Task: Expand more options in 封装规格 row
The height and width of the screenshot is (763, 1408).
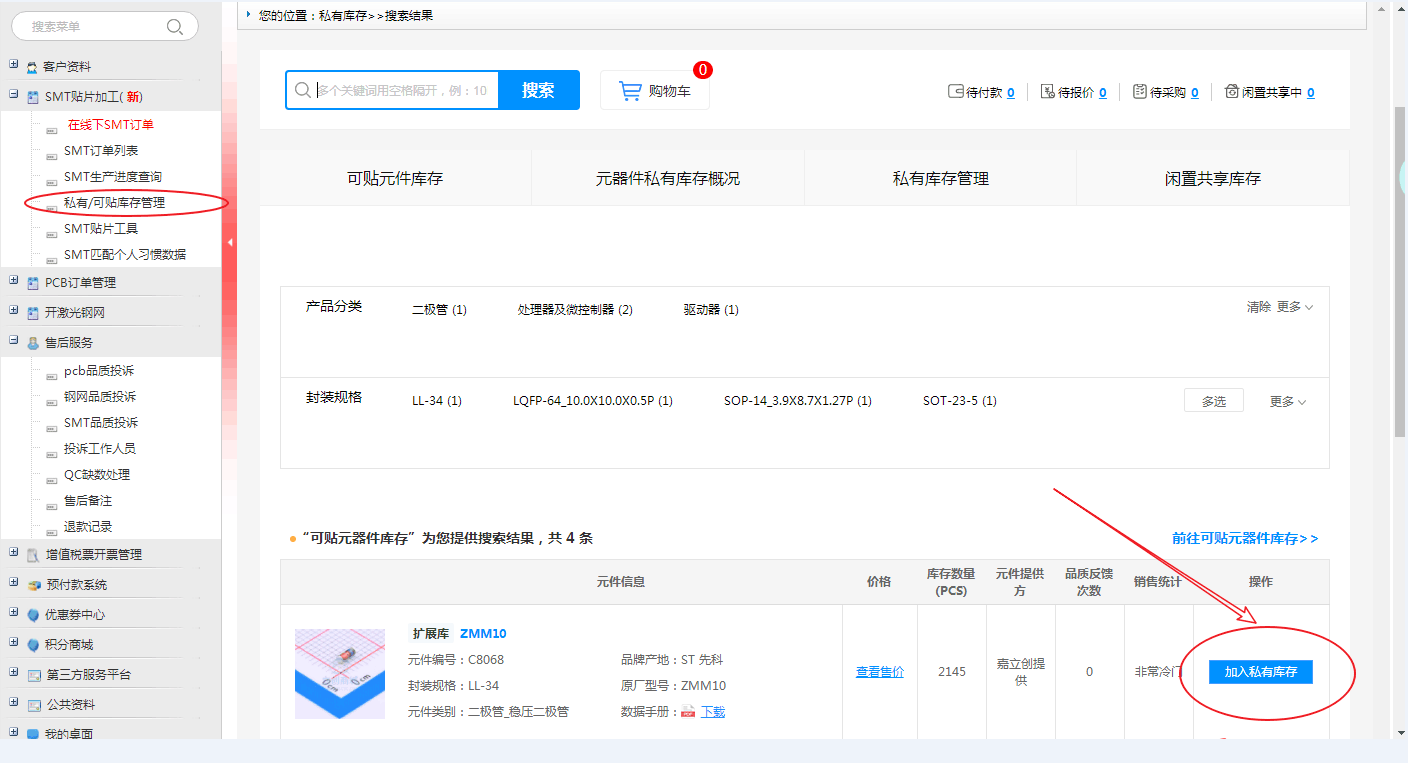Action: click(x=1288, y=401)
